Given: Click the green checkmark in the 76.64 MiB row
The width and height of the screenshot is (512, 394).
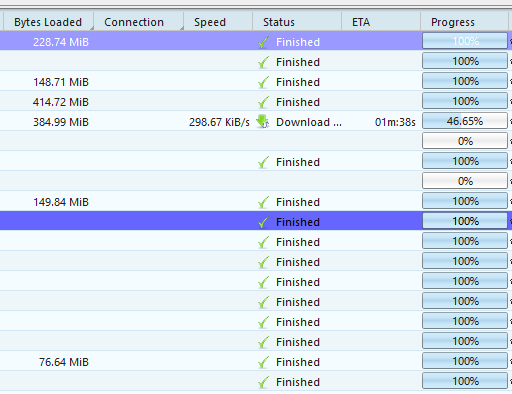Looking at the screenshot, I should click(263, 362).
